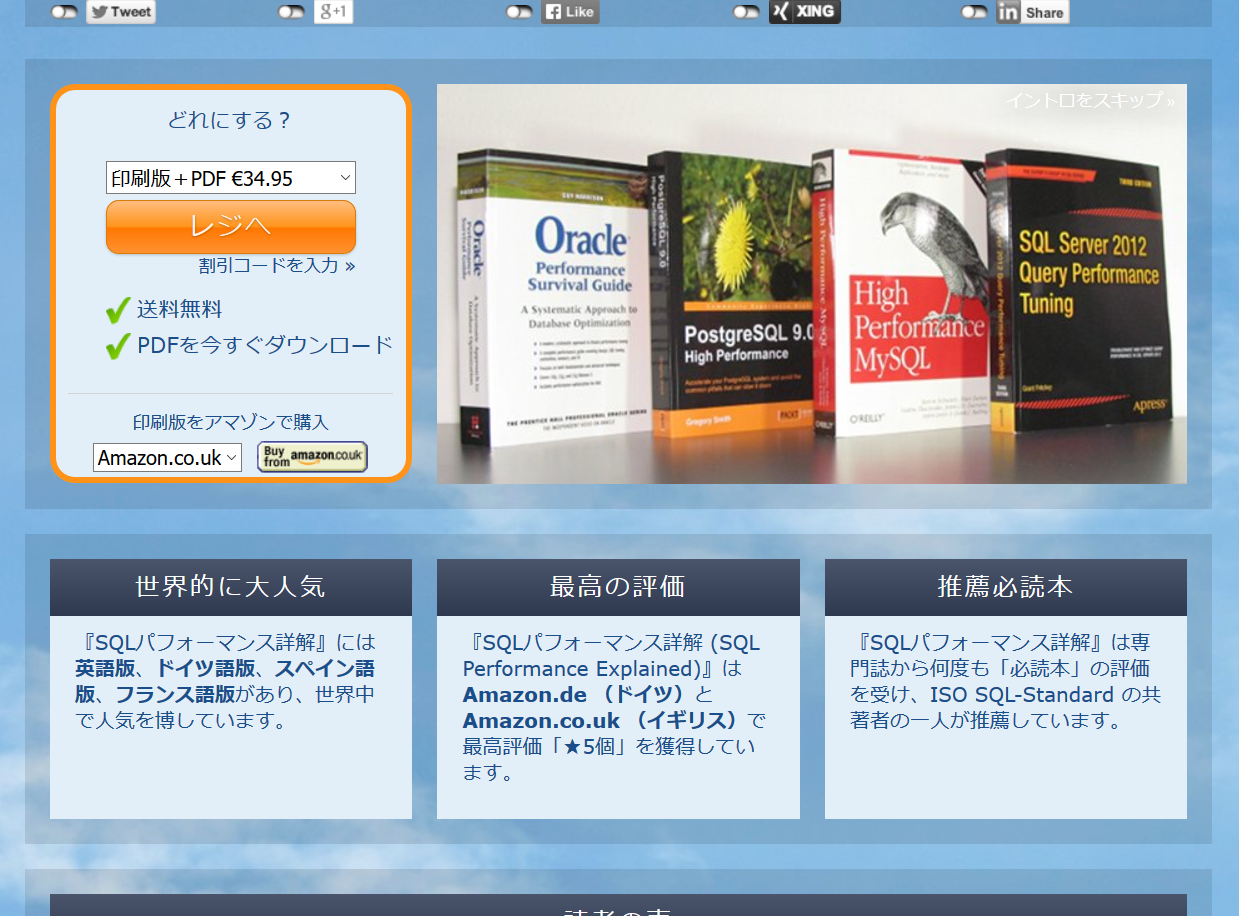Click the book covers intro image
The width and height of the screenshot is (1239, 916).
click(x=812, y=284)
